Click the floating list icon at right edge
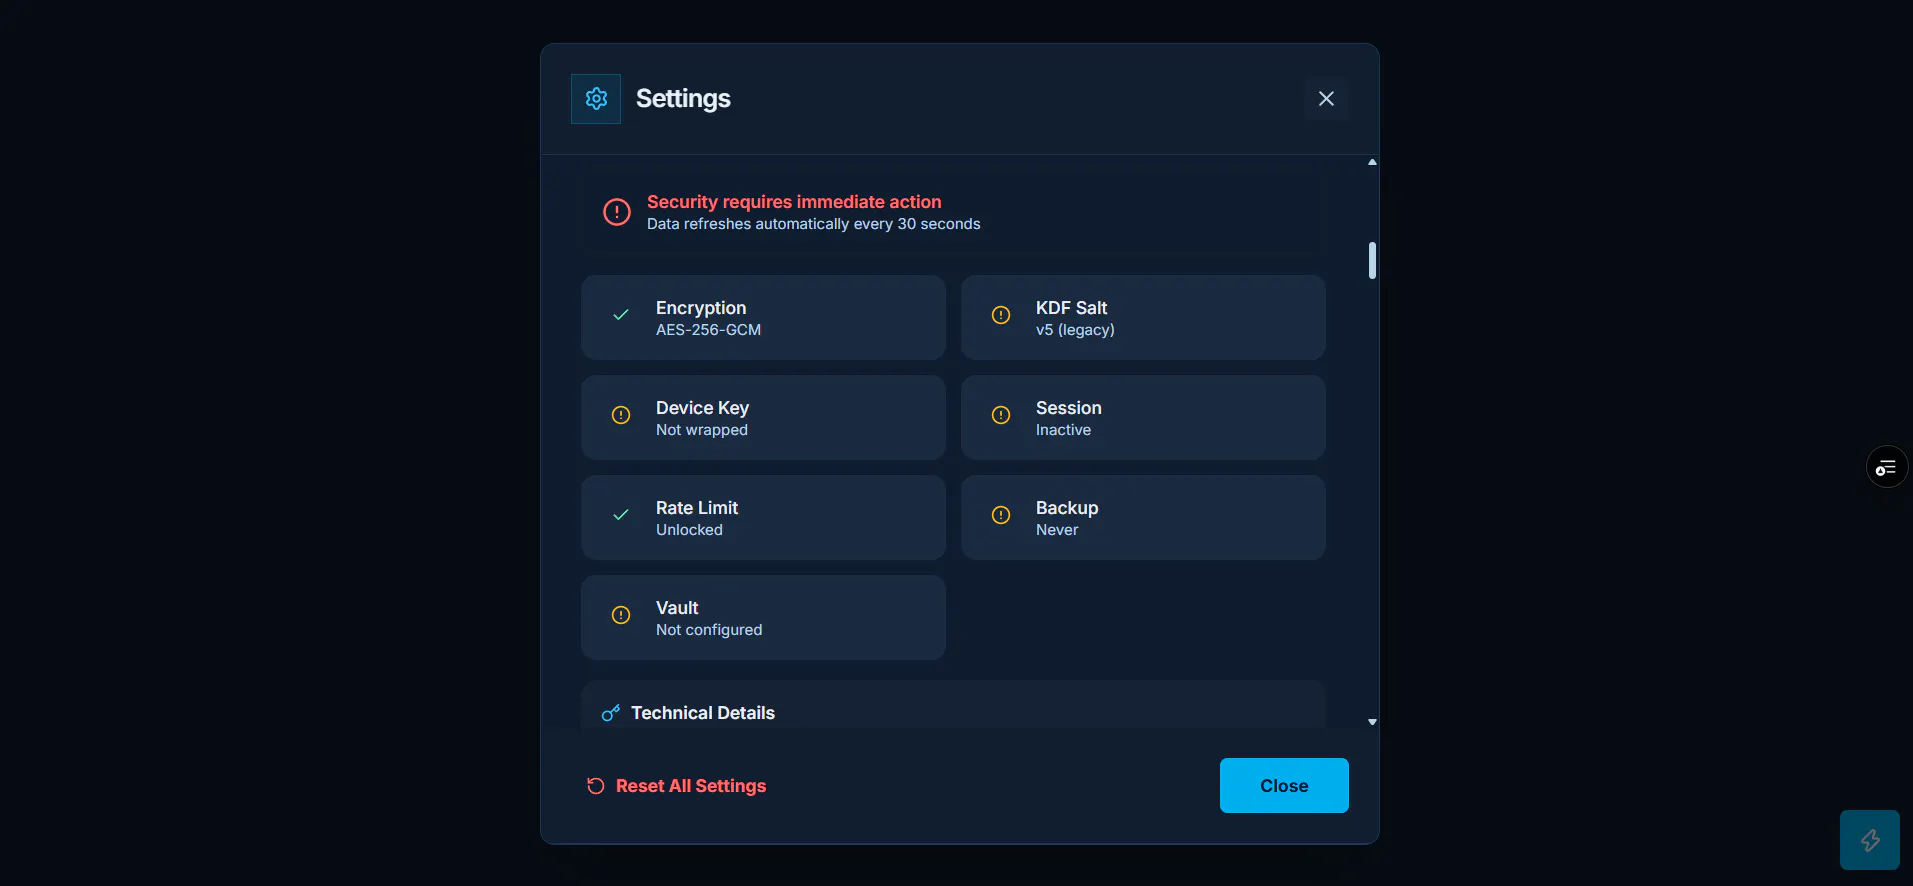The image size is (1913, 886). pyautogui.click(x=1887, y=467)
